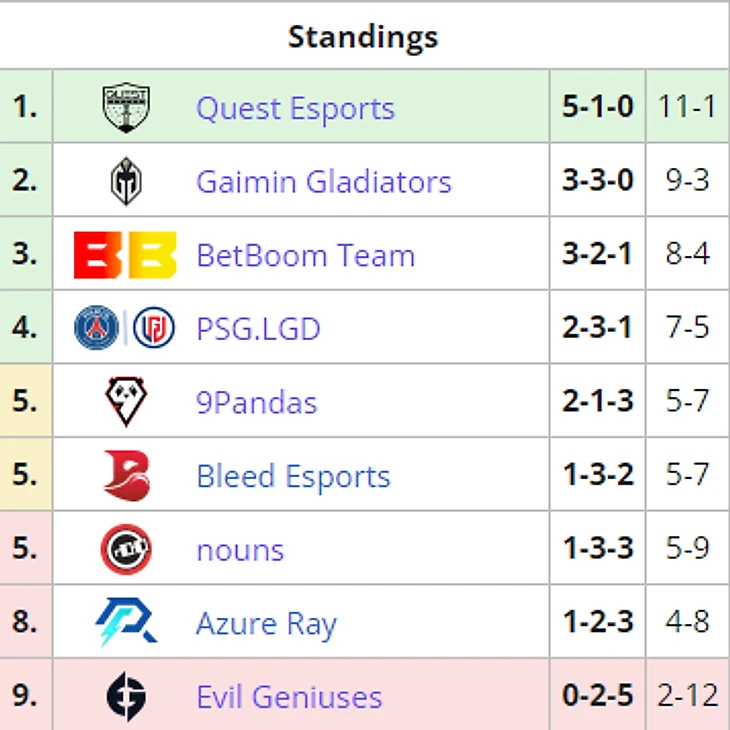
Task: Click the BetBoom Team BB logo
Action: 125,255
